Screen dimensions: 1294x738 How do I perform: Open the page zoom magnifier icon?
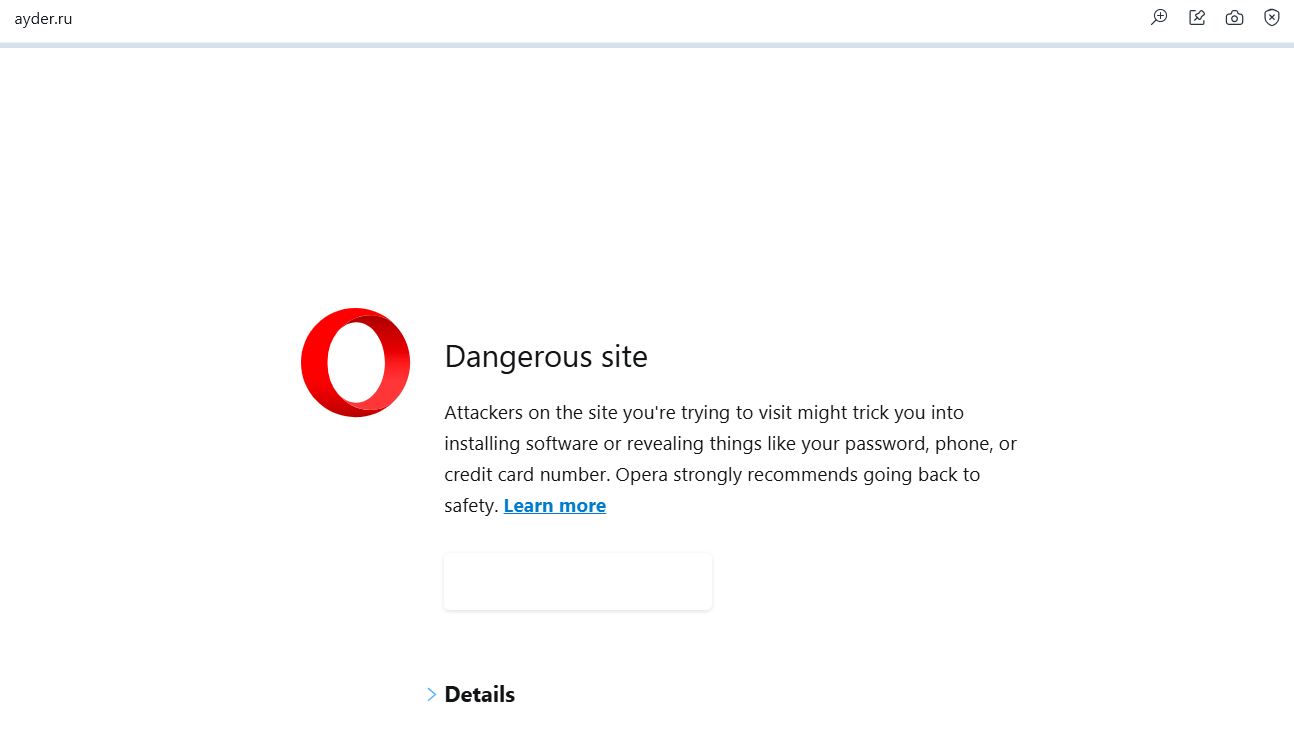click(1159, 17)
